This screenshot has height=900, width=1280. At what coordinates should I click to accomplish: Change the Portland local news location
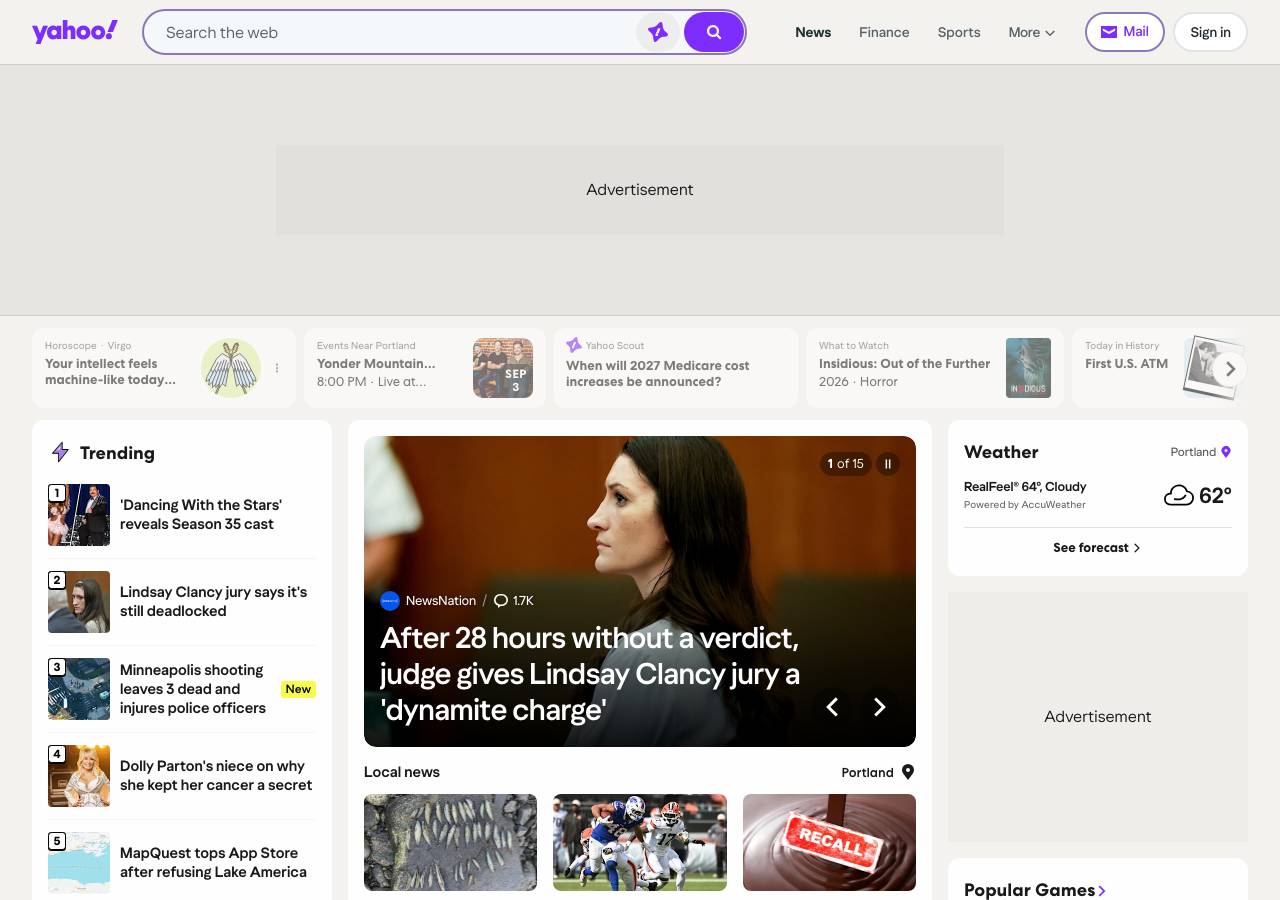pos(878,772)
